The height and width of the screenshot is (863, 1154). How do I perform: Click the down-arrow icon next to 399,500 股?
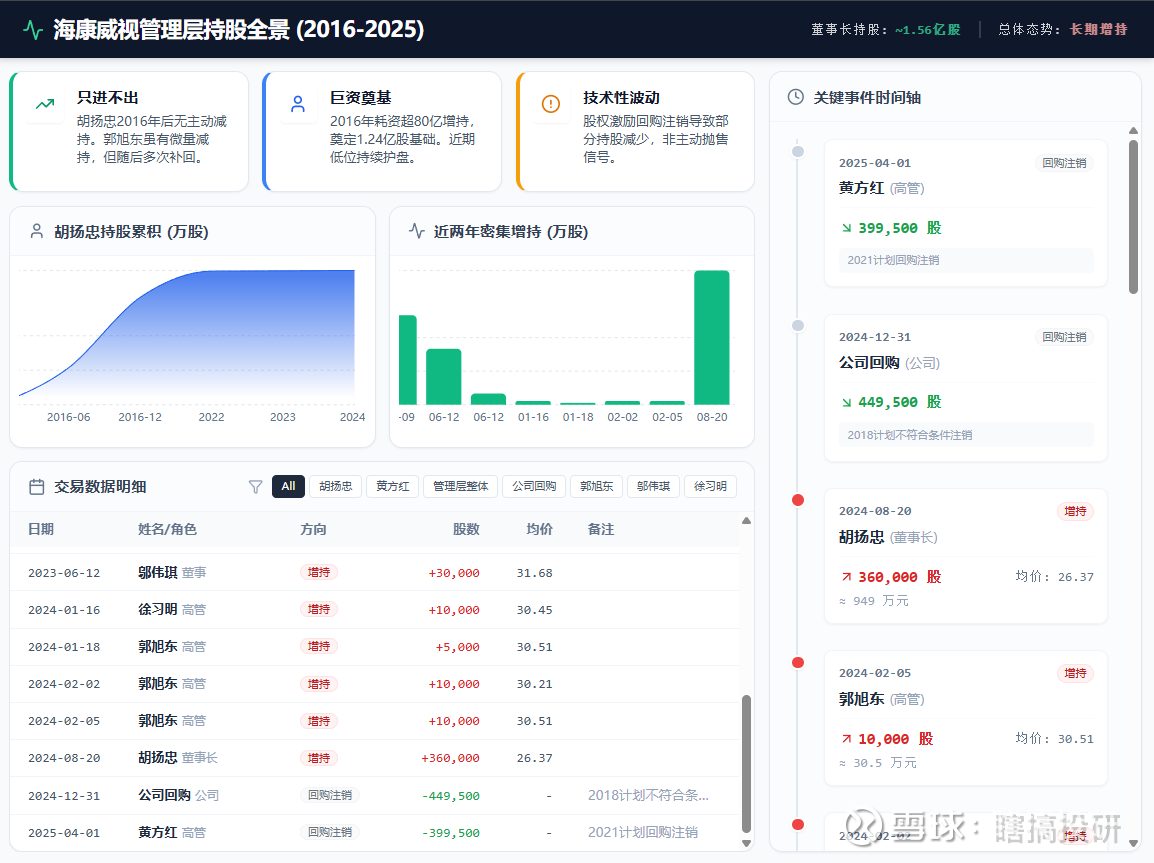tap(846, 228)
